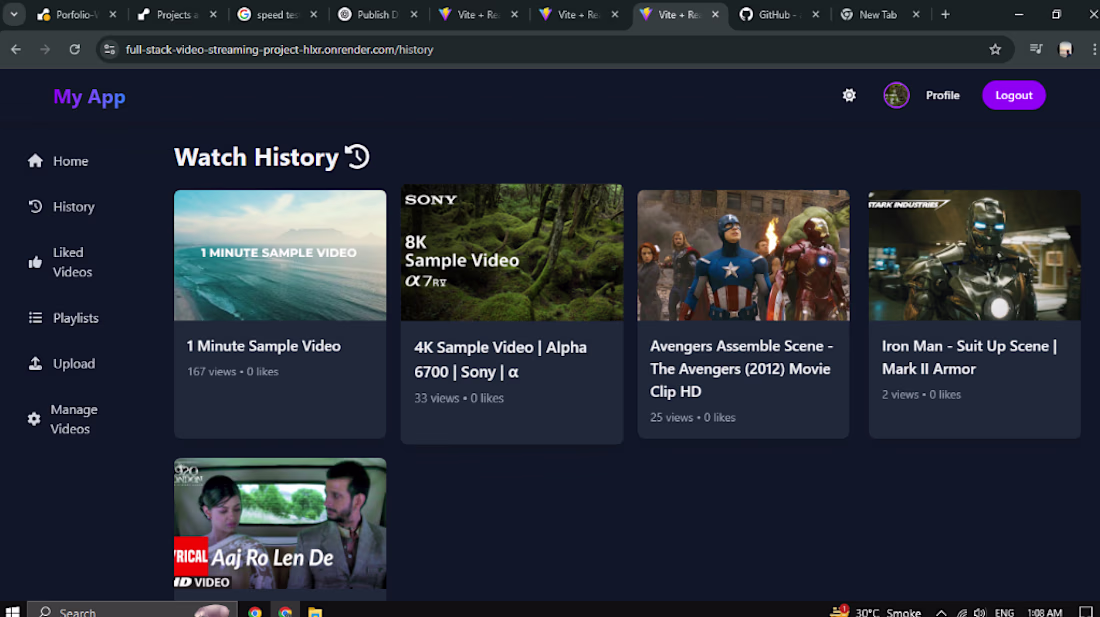Open the Windows Start menu

(13, 611)
